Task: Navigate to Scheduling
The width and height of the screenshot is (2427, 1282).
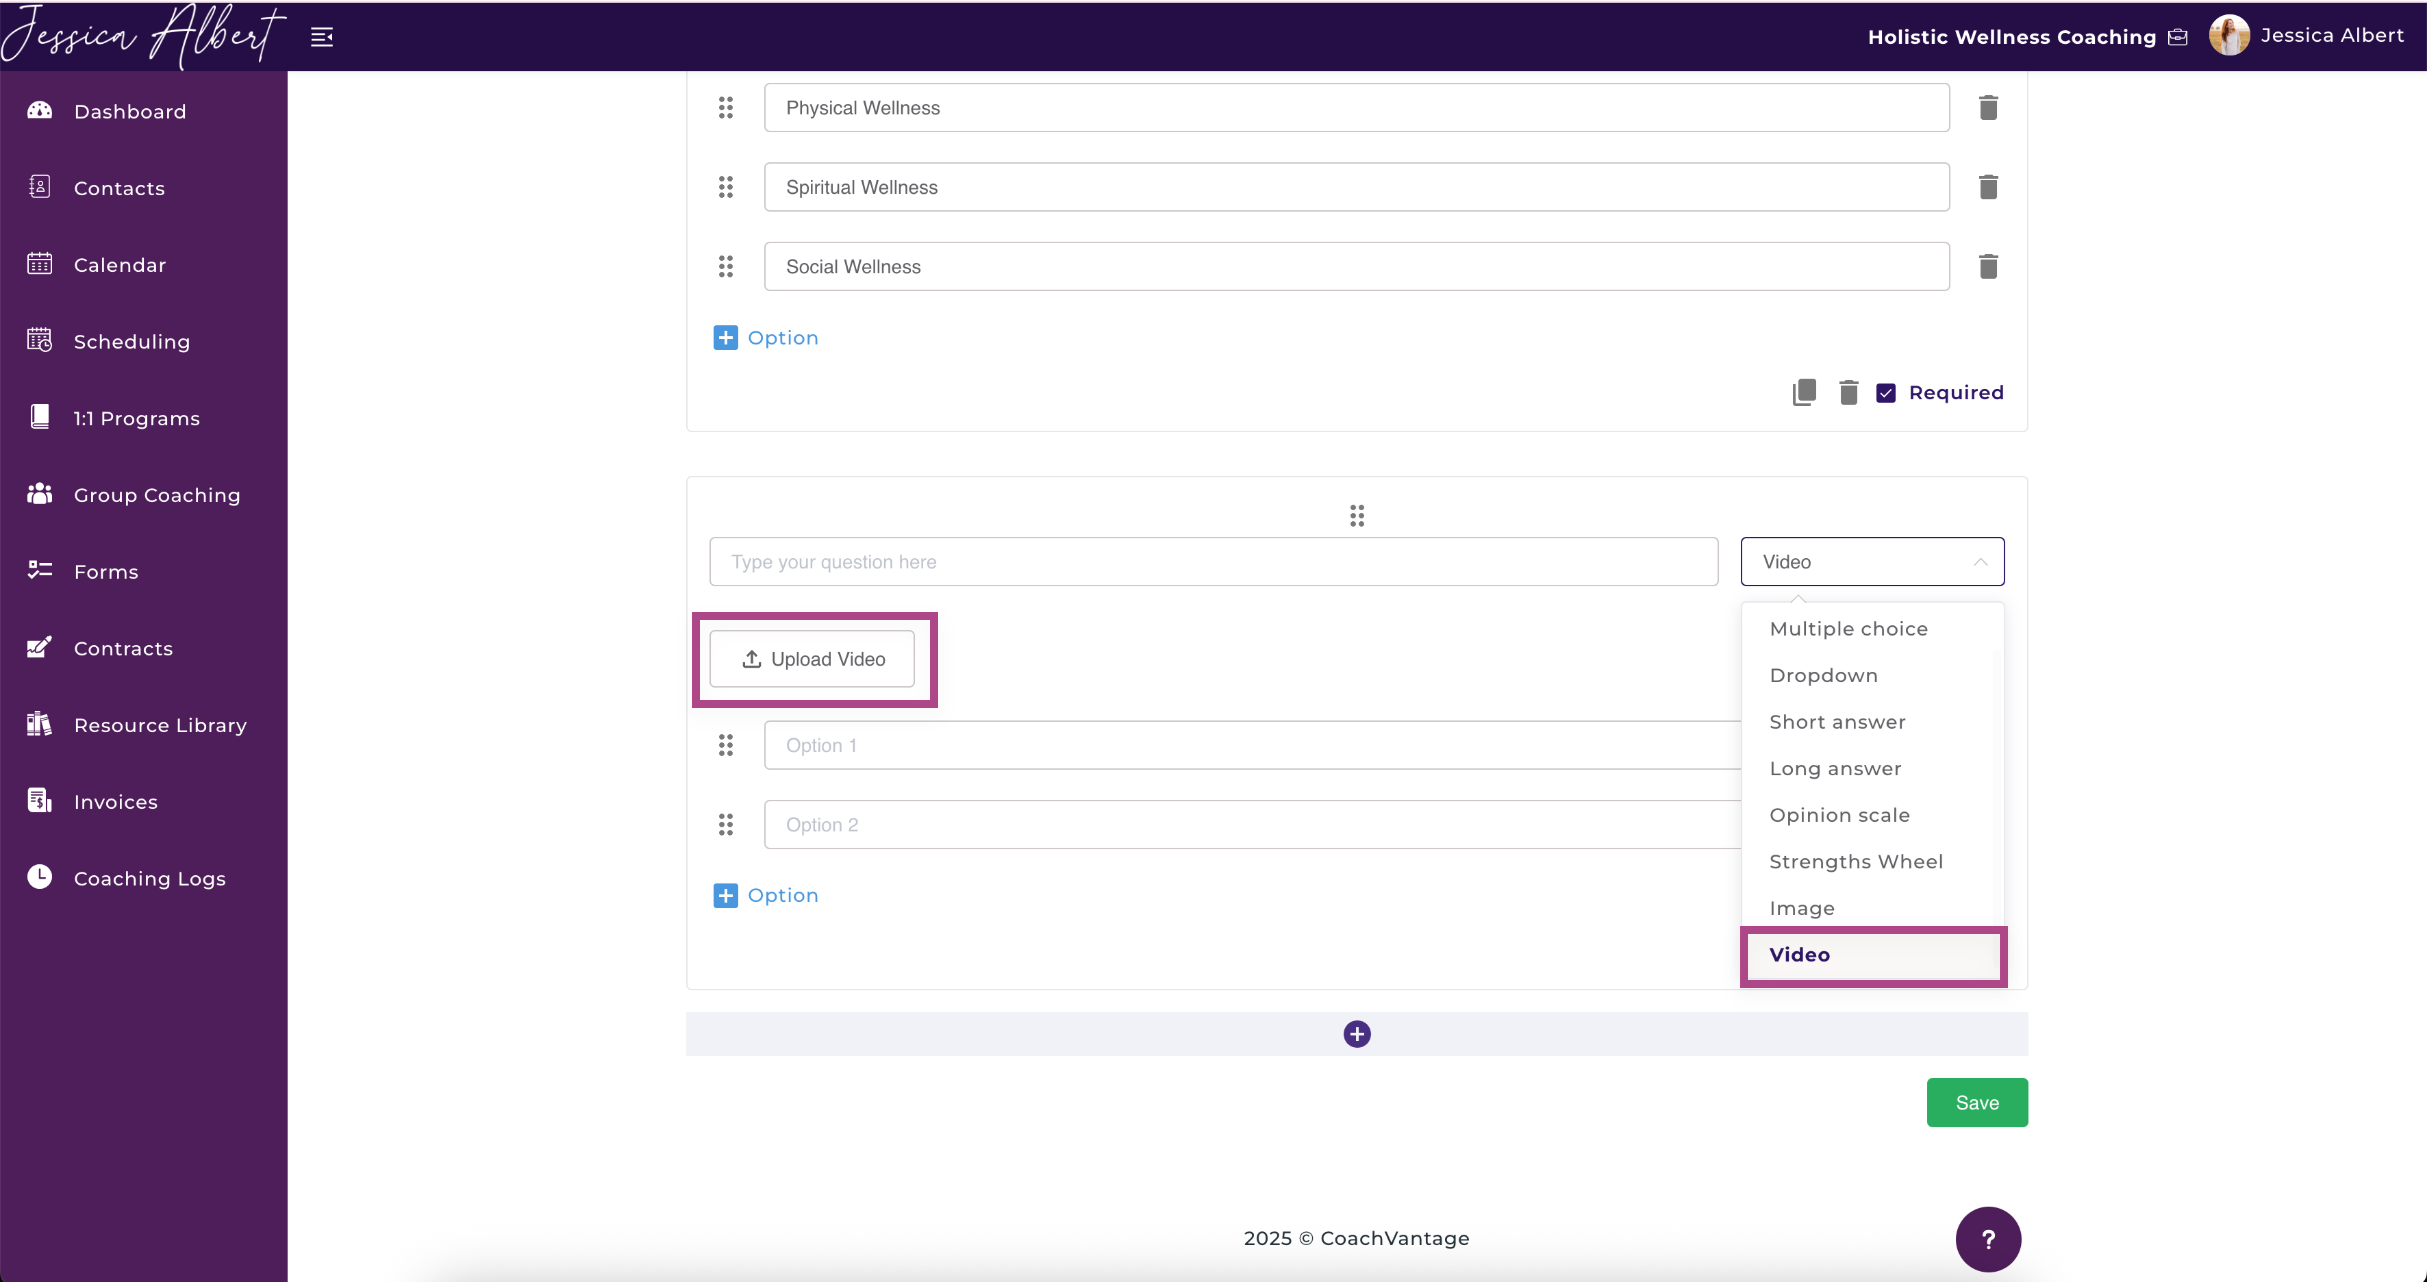Action: 132,341
